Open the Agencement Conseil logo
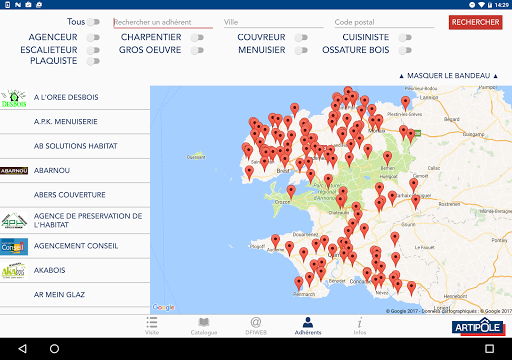Screen dimensions: 512x360 14,246
